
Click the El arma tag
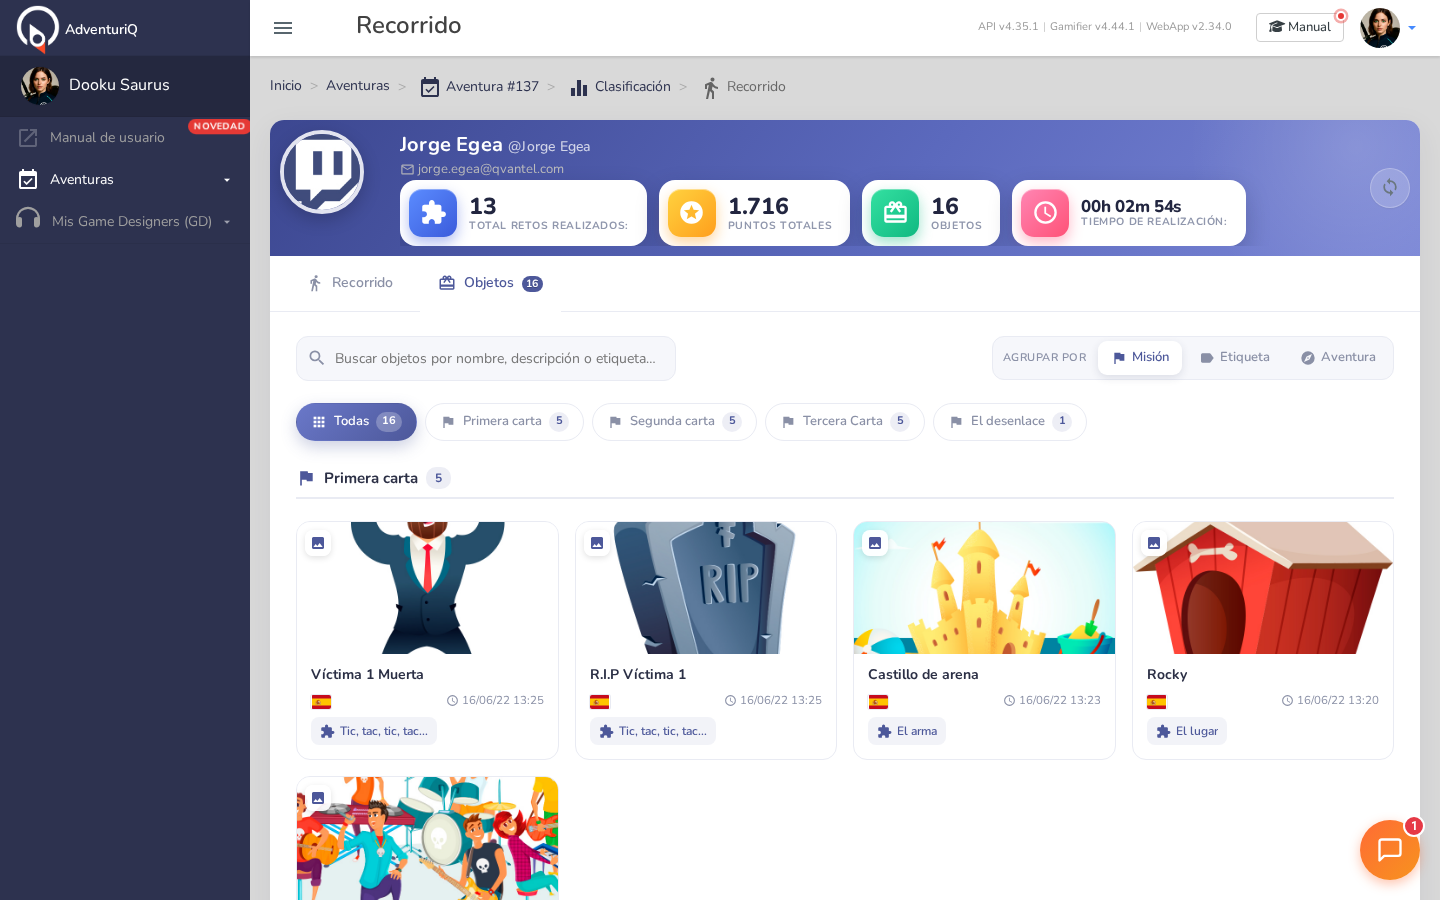click(907, 731)
